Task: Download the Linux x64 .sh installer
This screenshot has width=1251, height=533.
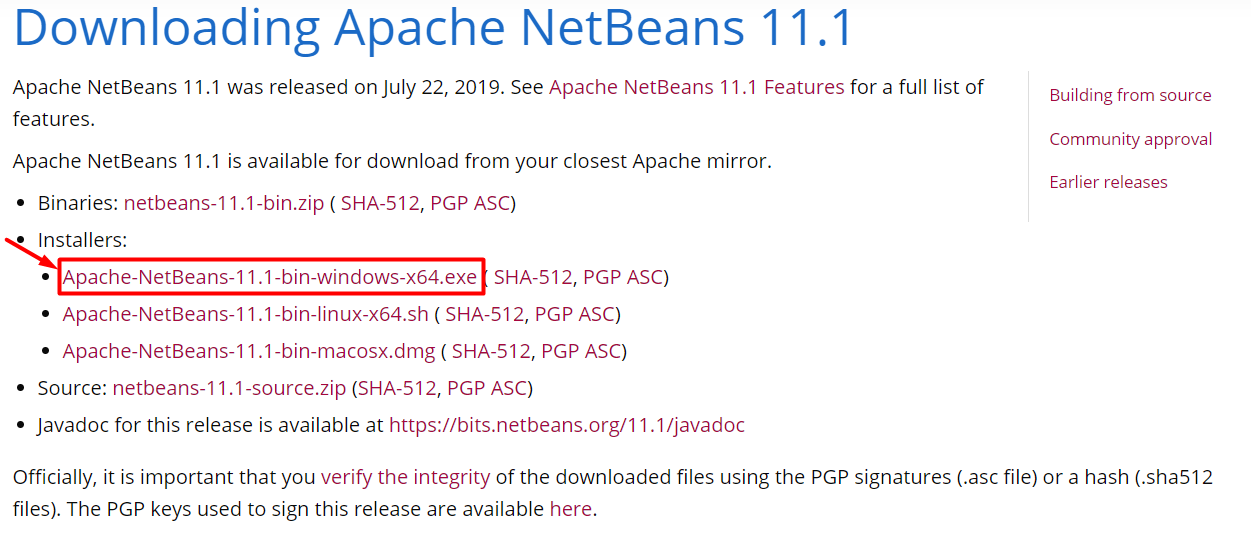Action: click(x=245, y=314)
